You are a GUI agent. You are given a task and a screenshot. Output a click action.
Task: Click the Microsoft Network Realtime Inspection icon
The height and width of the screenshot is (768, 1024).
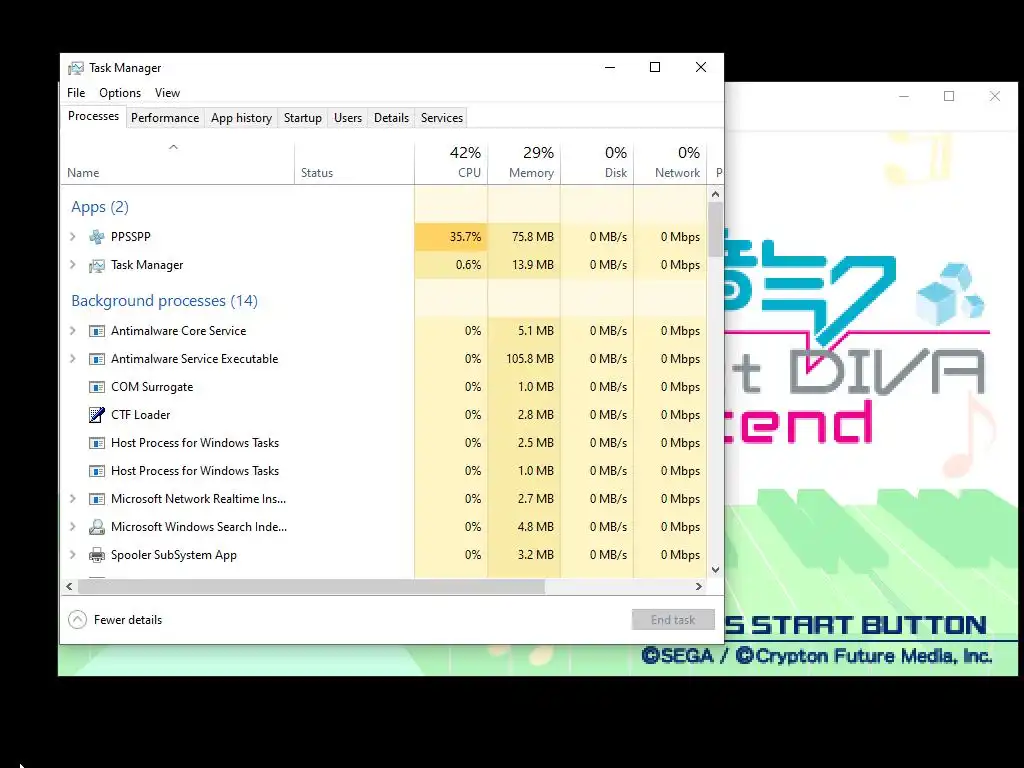point(97,499)
